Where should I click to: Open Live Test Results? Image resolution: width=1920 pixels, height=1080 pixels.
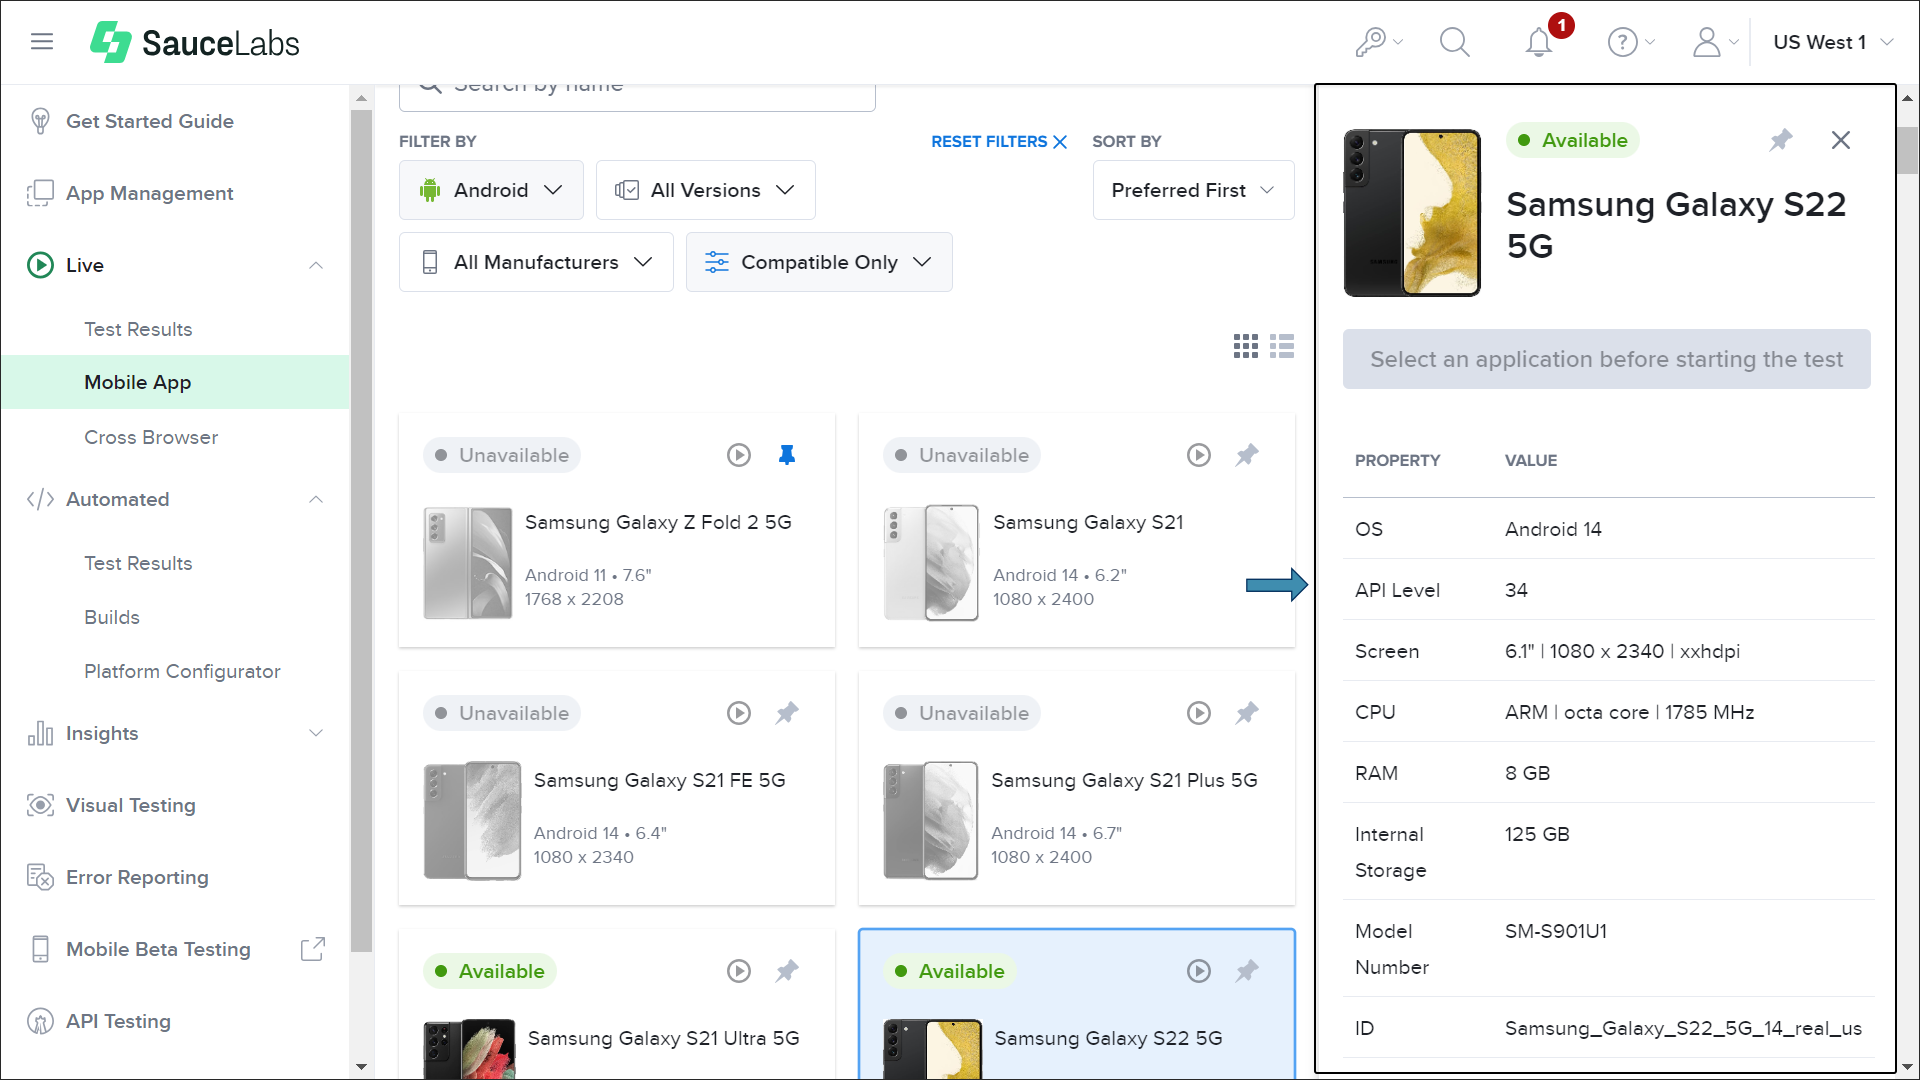(x=138, y=329)
